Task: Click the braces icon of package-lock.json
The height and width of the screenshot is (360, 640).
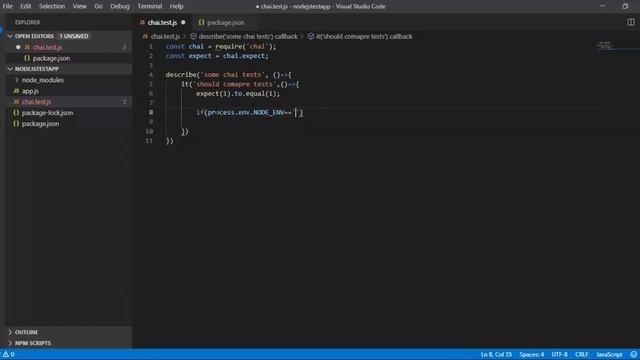Action: [16, 113]
